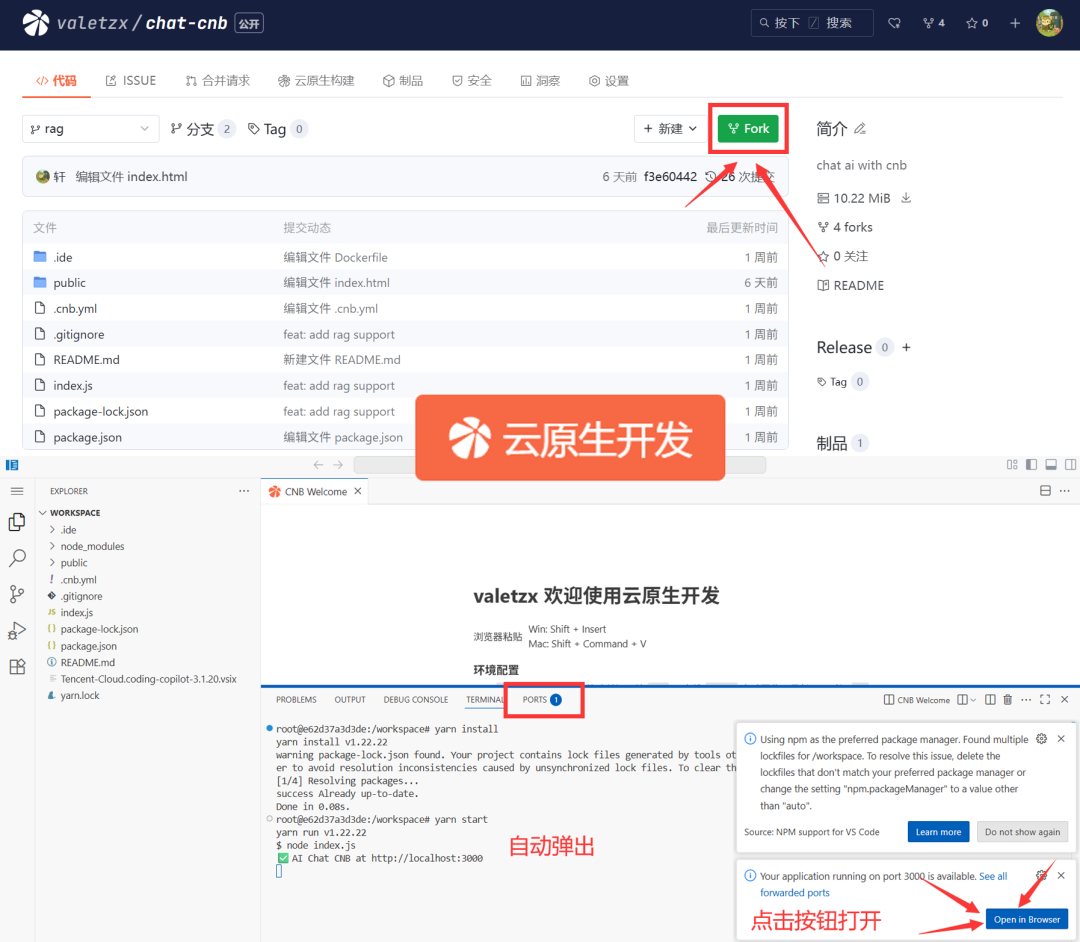Viewport: 1080px width, 942px height.
Task: Click Learn more in npm notification
Action: 938,832
